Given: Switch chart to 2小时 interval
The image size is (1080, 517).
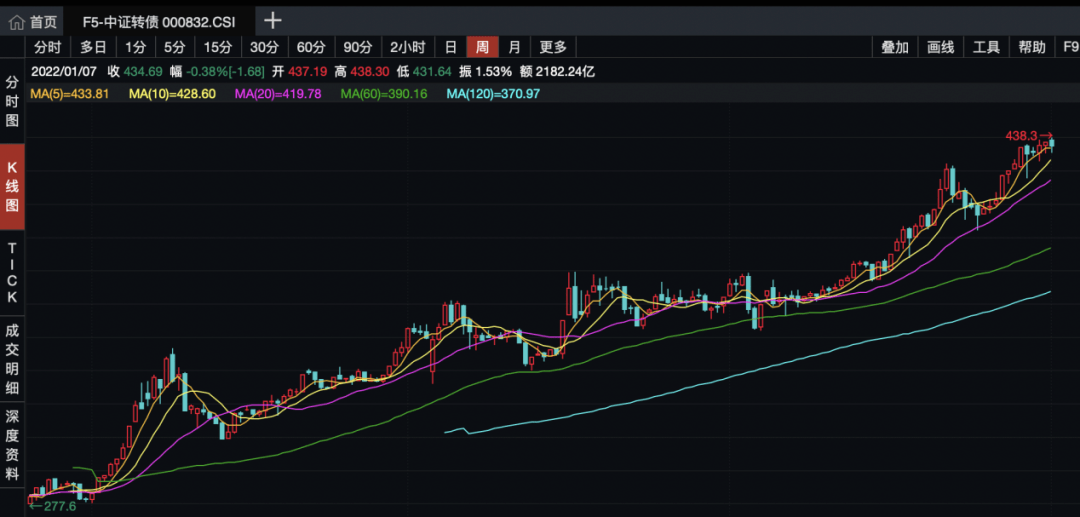Looking at the screenshot, I should 408,48.
